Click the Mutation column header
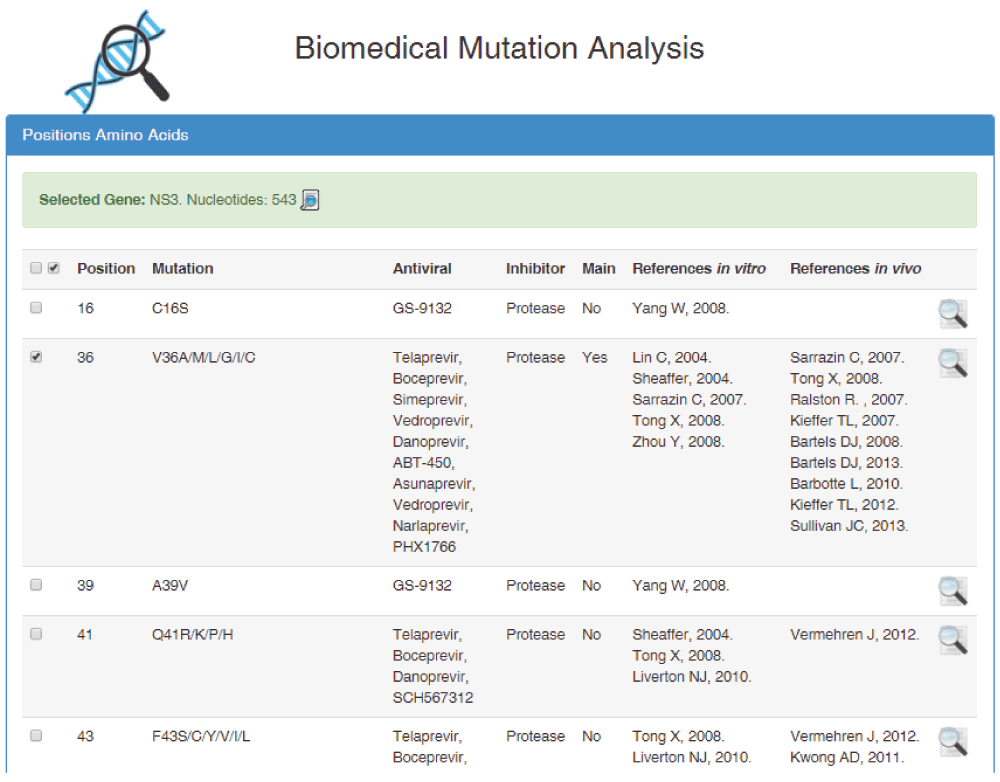This screenshot has width=1000, height=782. pyautogui.click(x=182, y=268)
